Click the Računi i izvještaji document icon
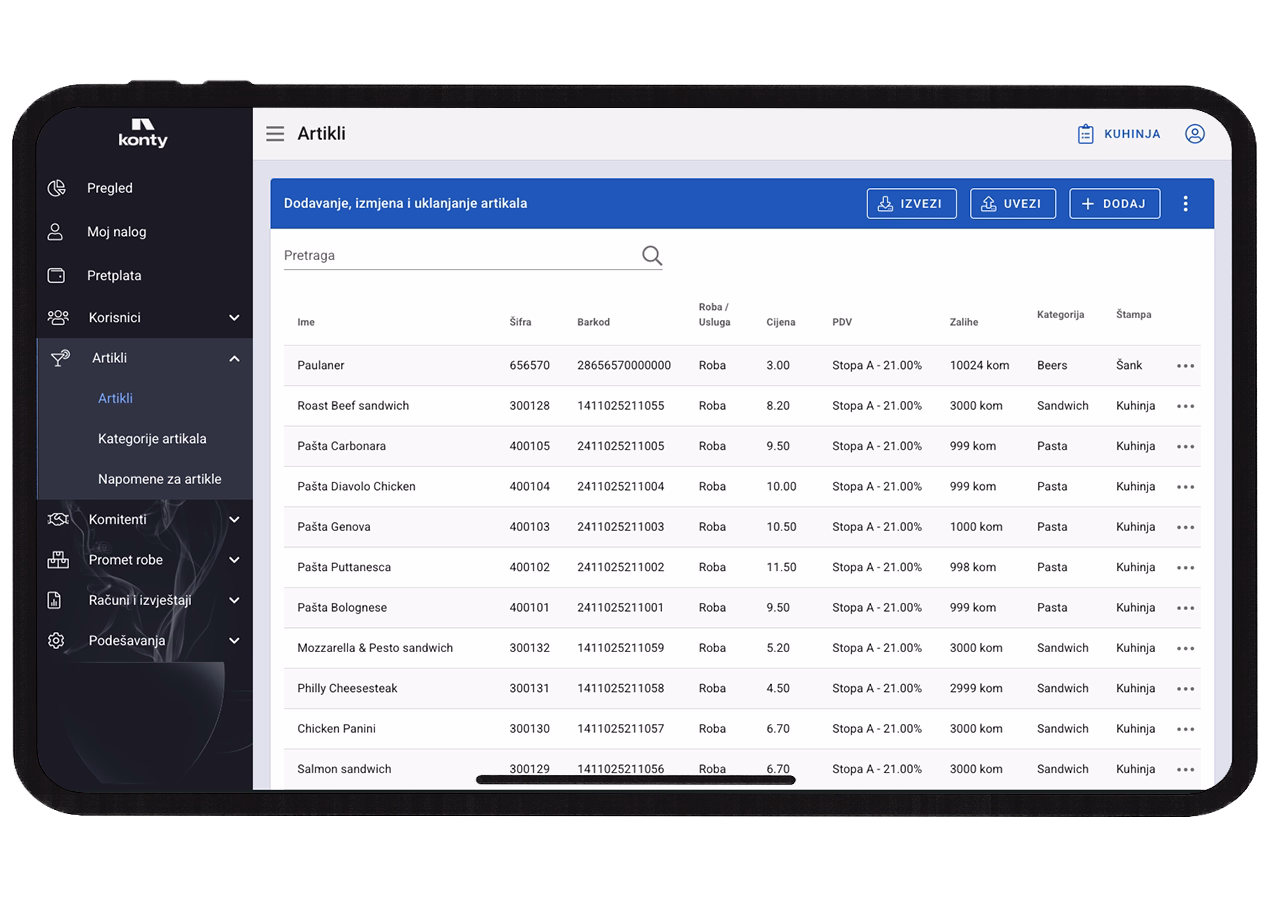The image size is (1280, 920). (55, 600)
